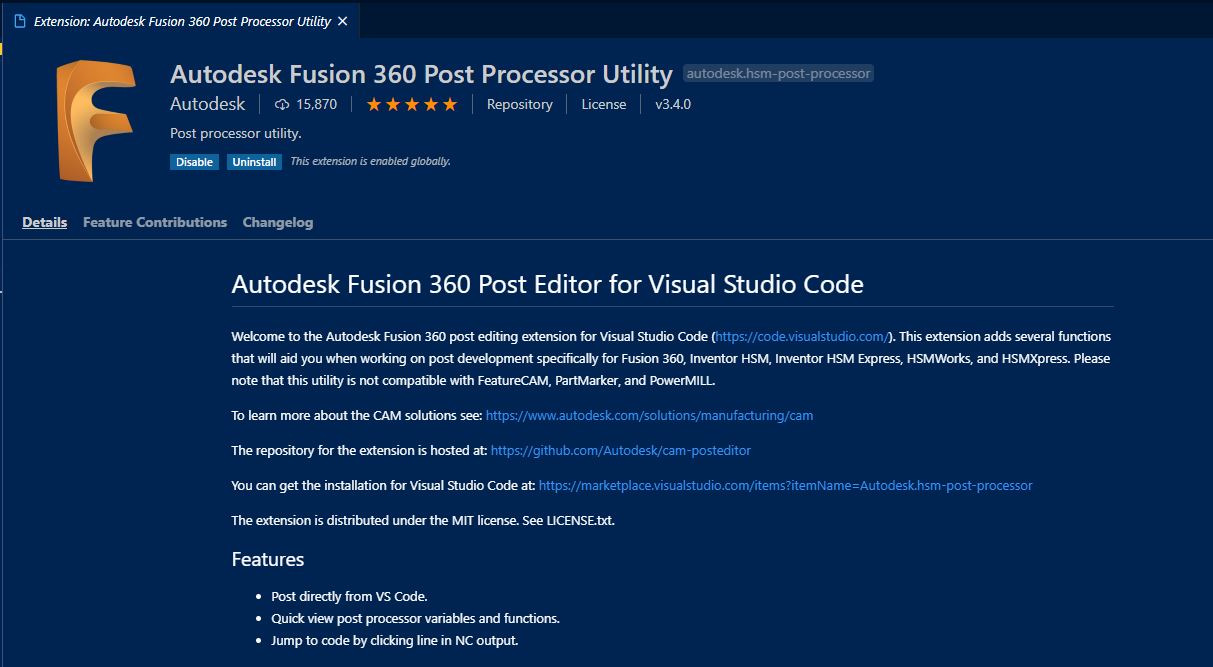Click the five-star rating

pyautogui.click(x=411, y=104)
